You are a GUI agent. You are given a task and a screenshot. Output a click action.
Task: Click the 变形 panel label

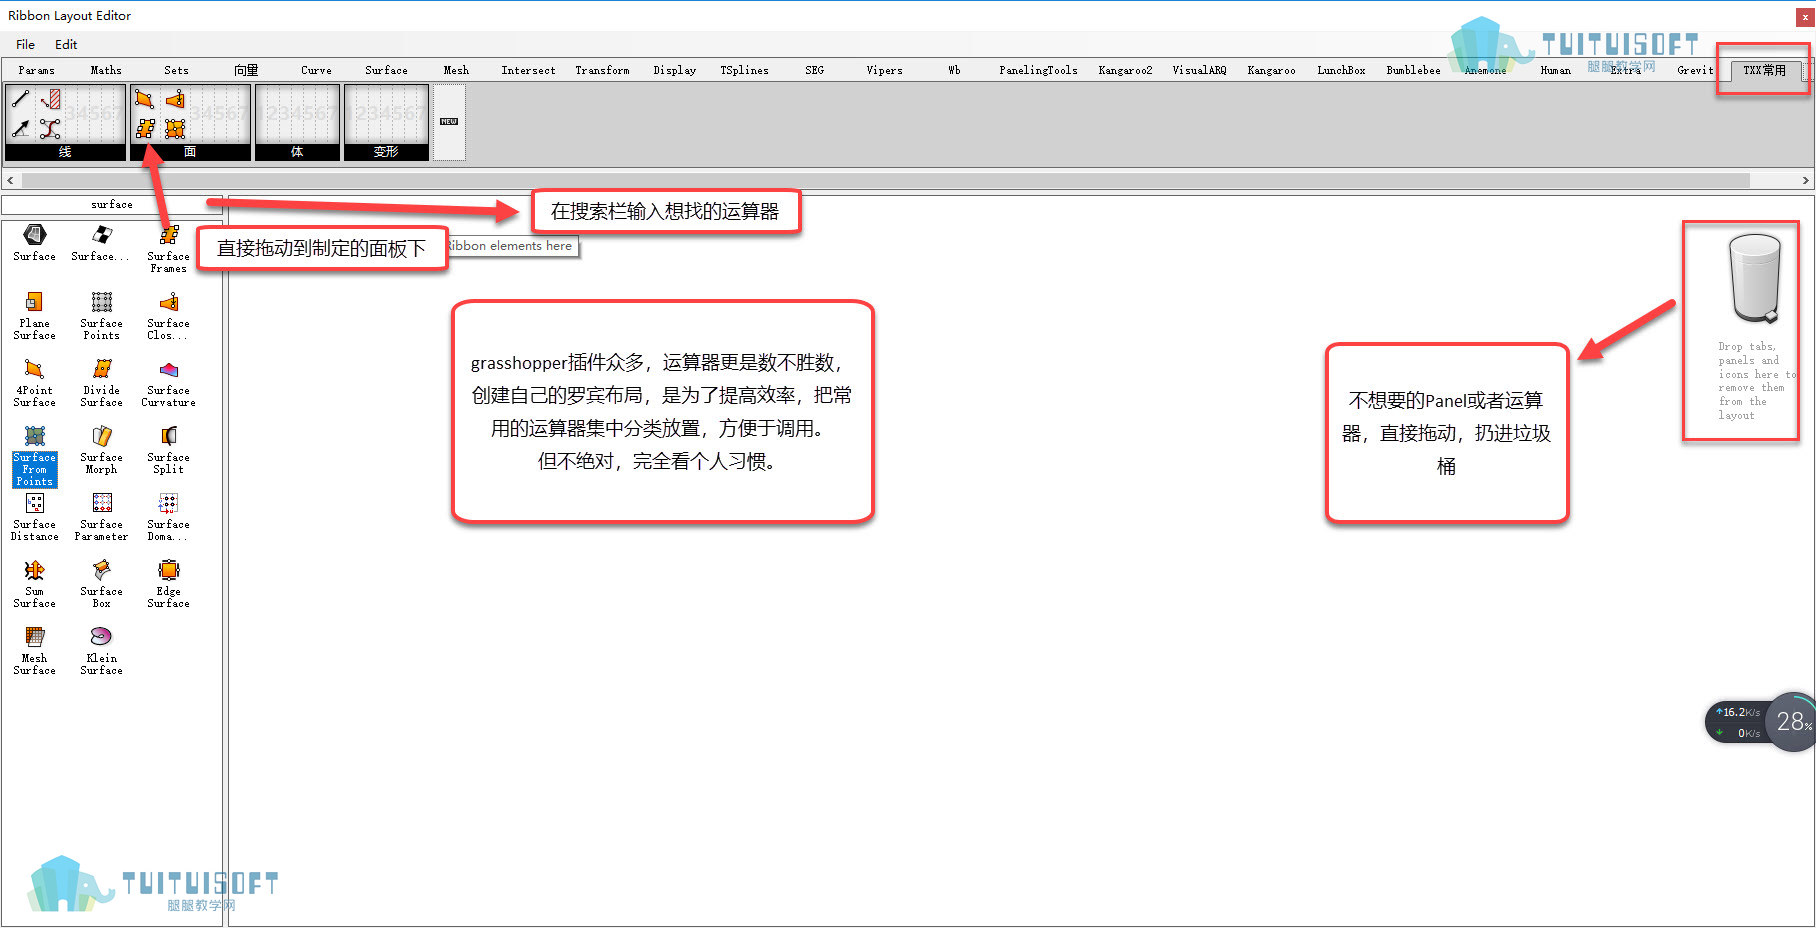tap(386, 152)
